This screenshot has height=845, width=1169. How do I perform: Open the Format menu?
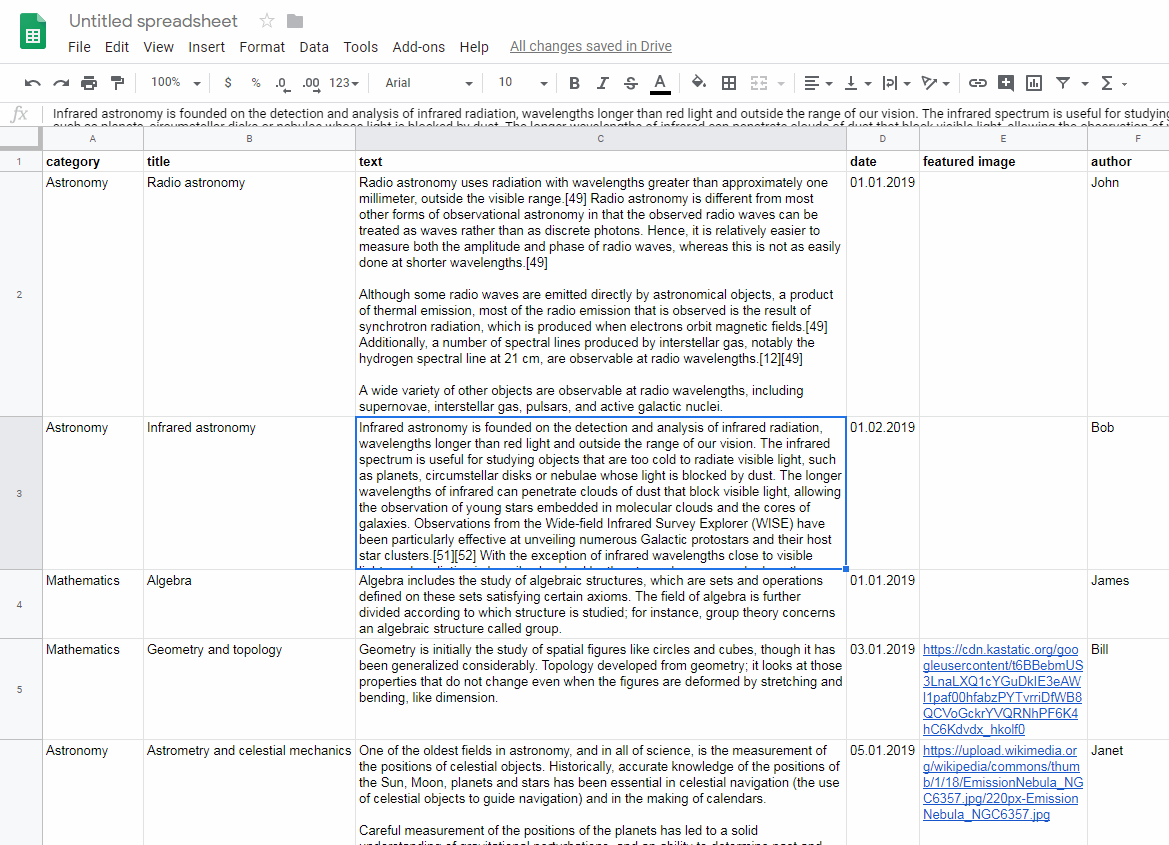click(x=262, y=47)
